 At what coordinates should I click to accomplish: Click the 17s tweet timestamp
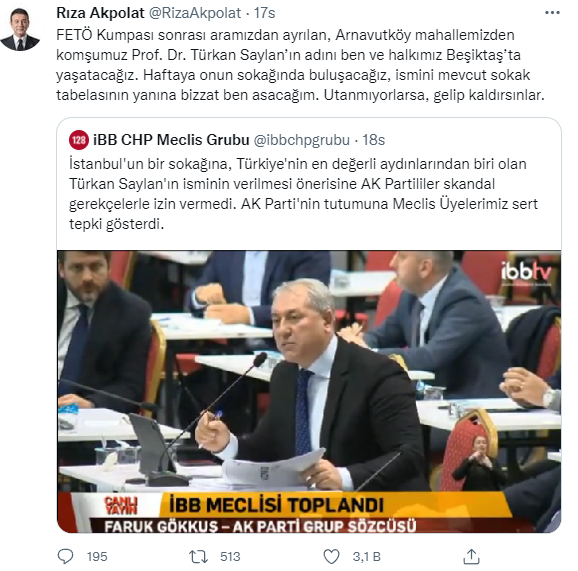[x=264, y=13]
